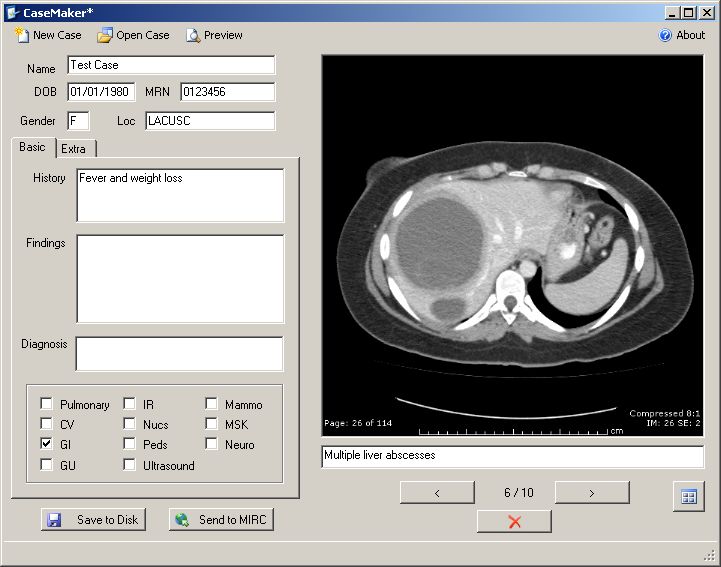Go to the next image

click(591, 492)
